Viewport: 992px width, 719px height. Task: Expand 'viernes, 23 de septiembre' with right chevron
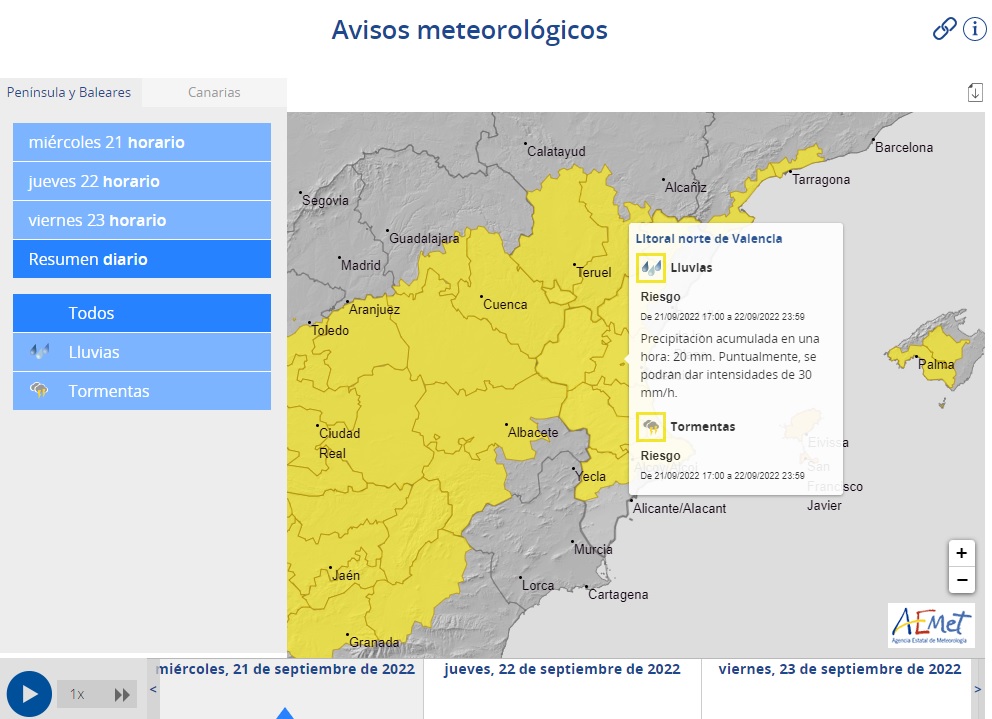click(978, 689)
